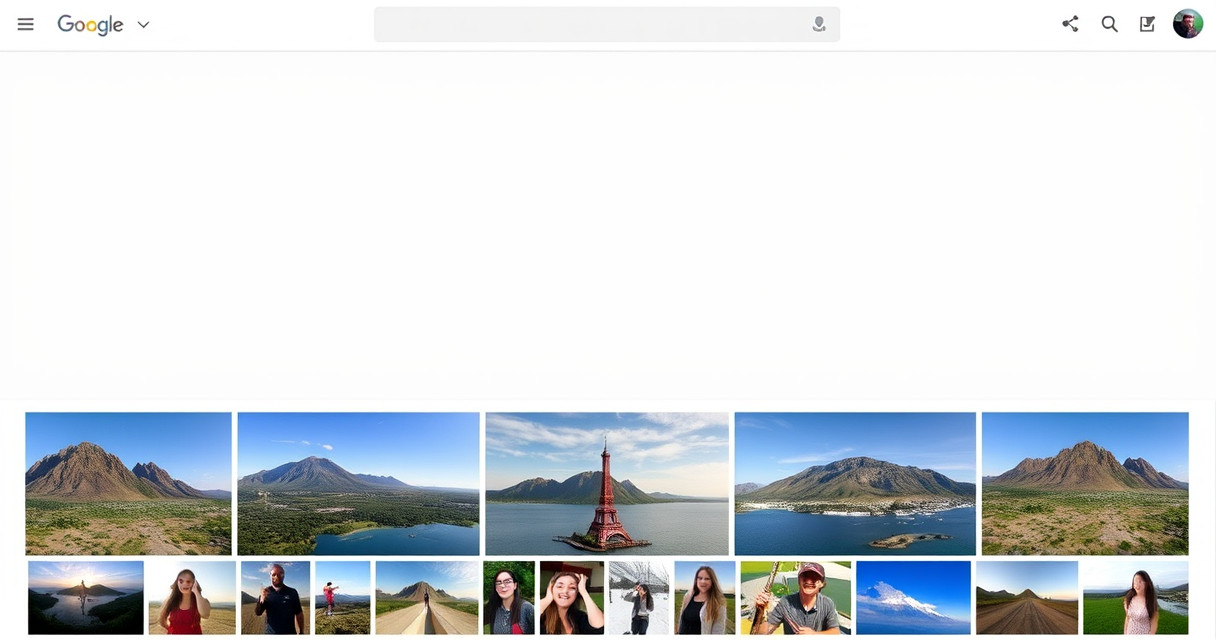Select the mountain with blue lake photo
The width and height of the screenshot is (1216, 640).
coord(358,484)
